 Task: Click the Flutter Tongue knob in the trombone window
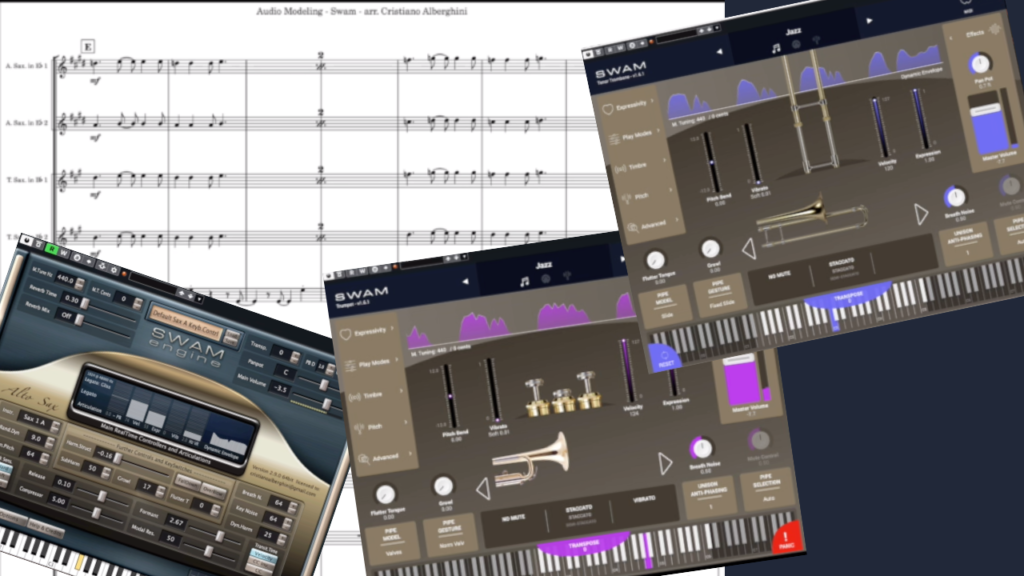[x=655, y=261]
